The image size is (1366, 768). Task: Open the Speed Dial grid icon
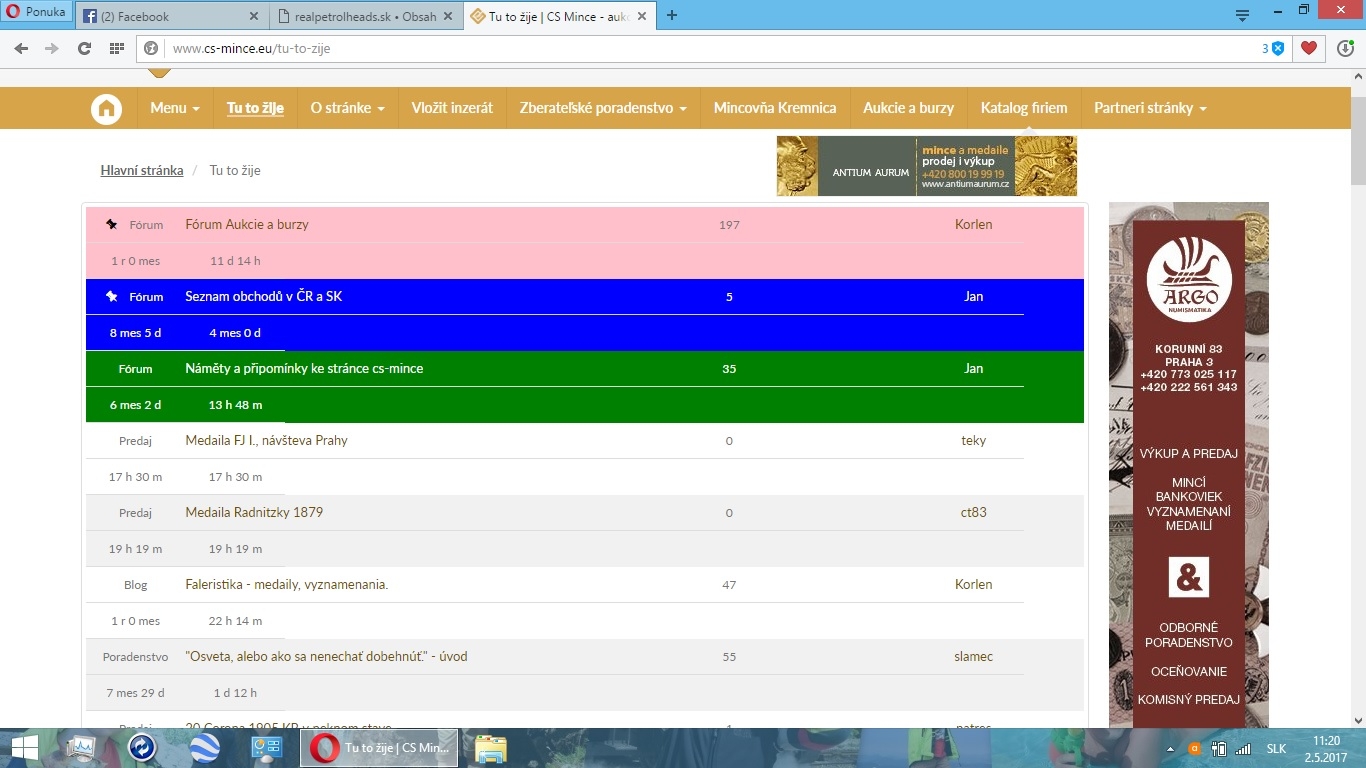[117, 48]
